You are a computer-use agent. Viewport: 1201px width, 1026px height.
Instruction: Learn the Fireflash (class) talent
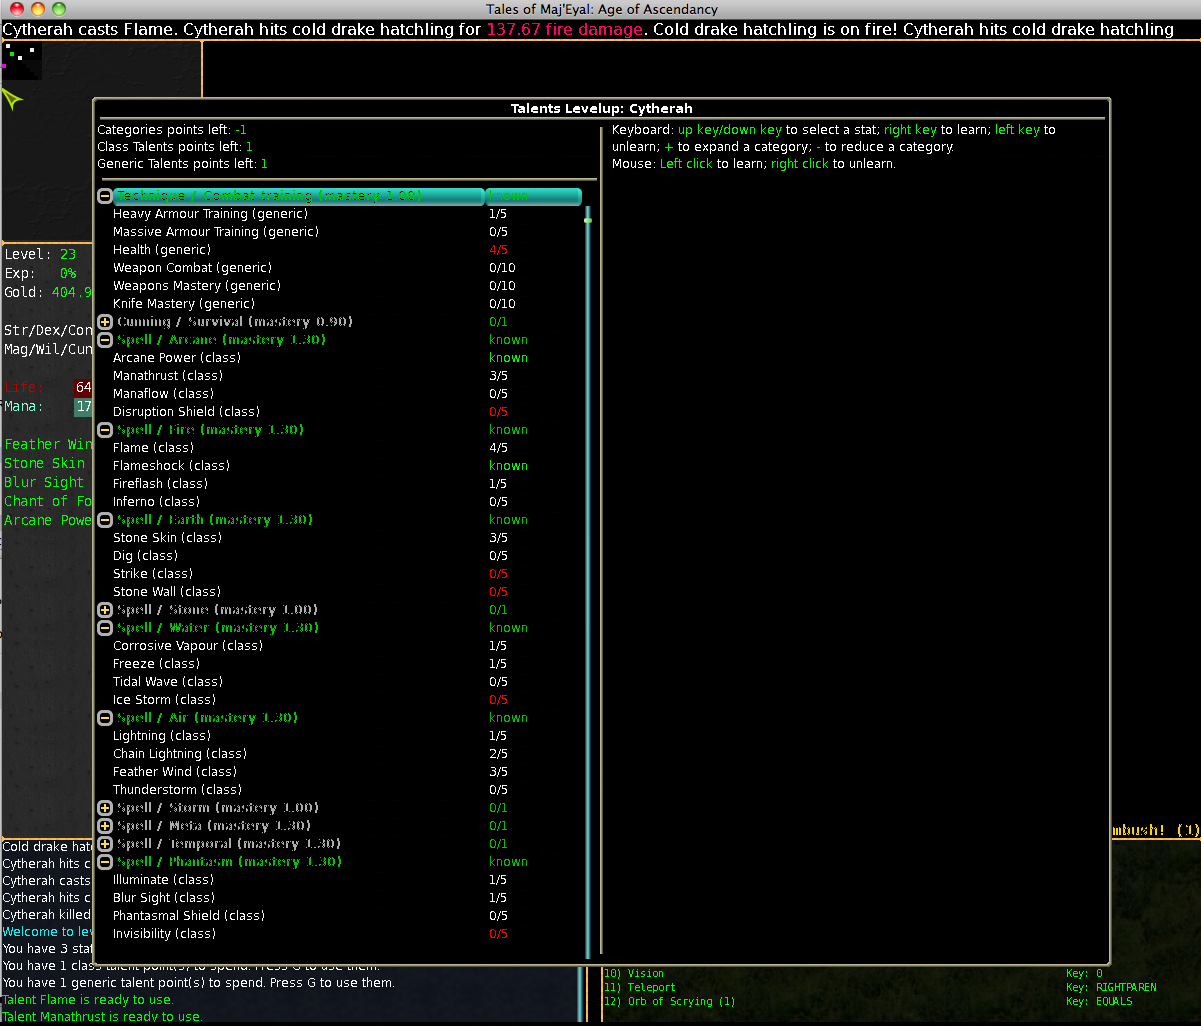click(347, 484)
